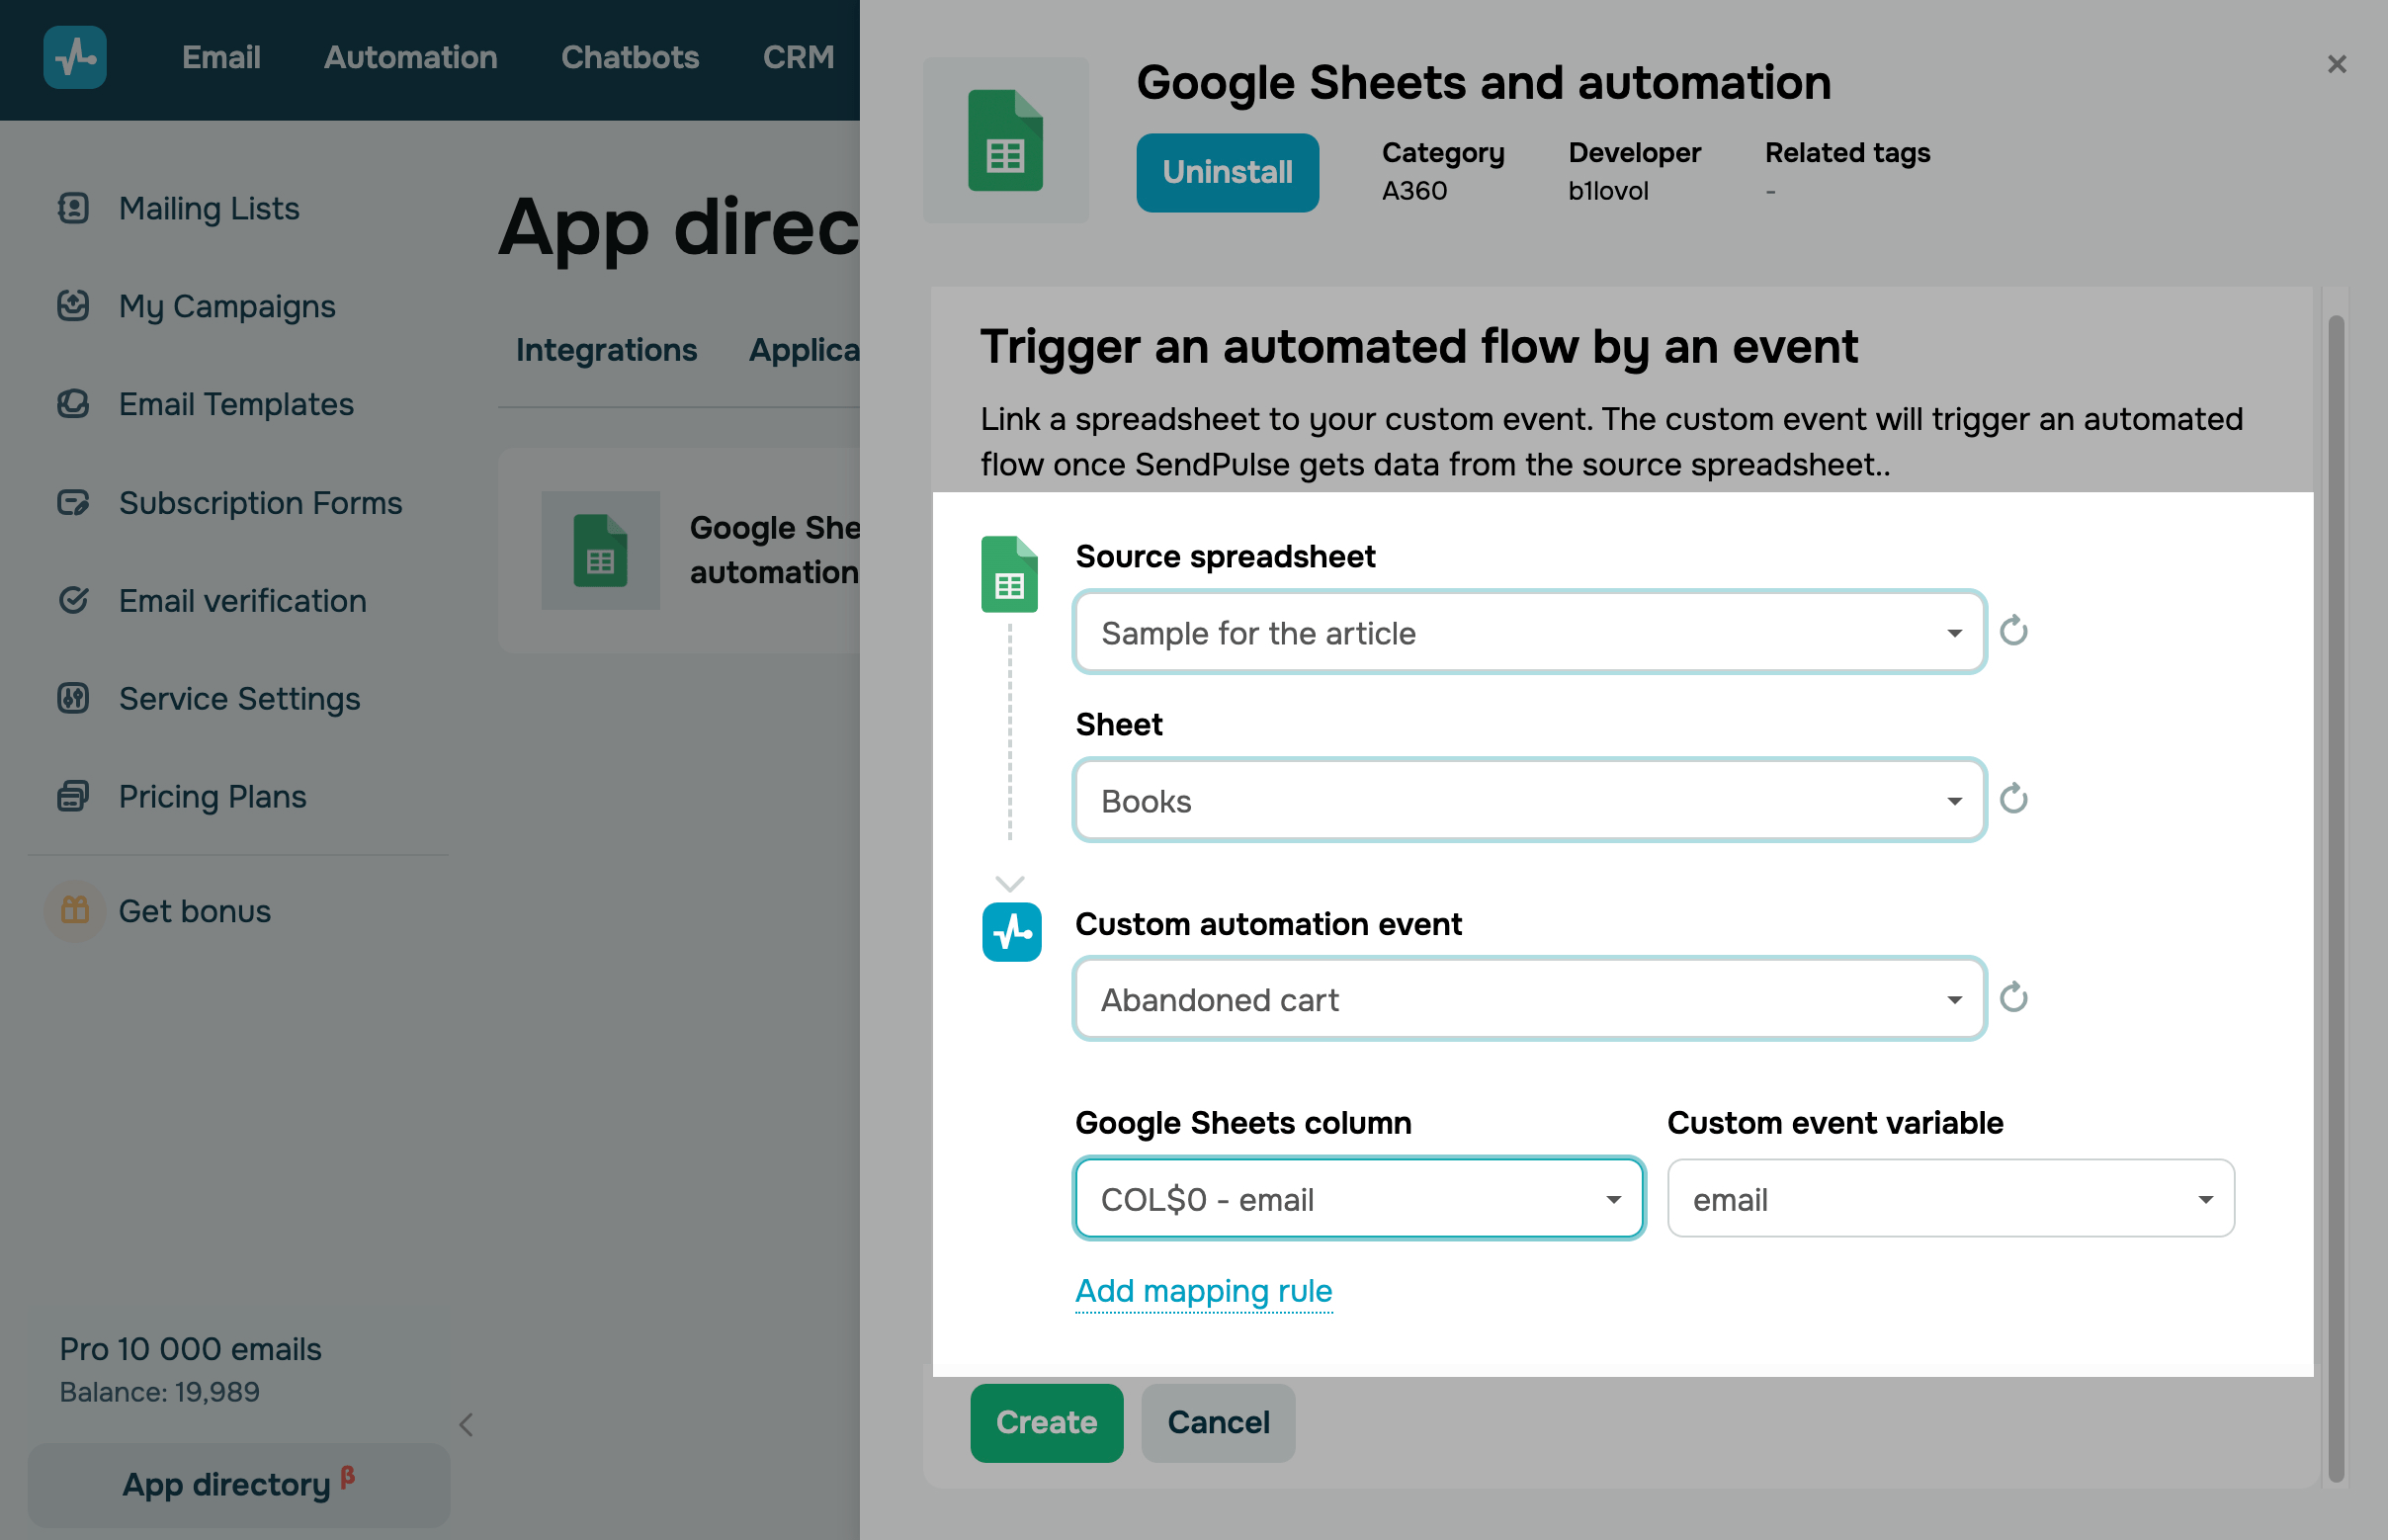
Task: Open the Automation menu item
Action: [x=410, y=57]
